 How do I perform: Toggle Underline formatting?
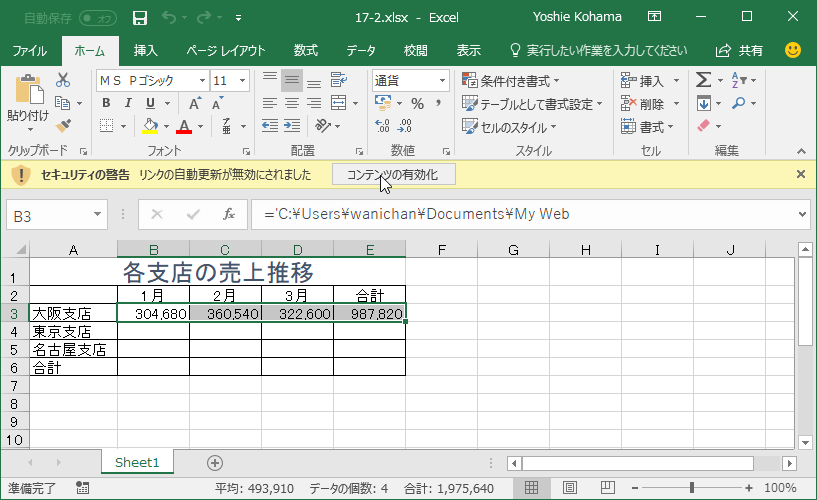coord(151,103)
